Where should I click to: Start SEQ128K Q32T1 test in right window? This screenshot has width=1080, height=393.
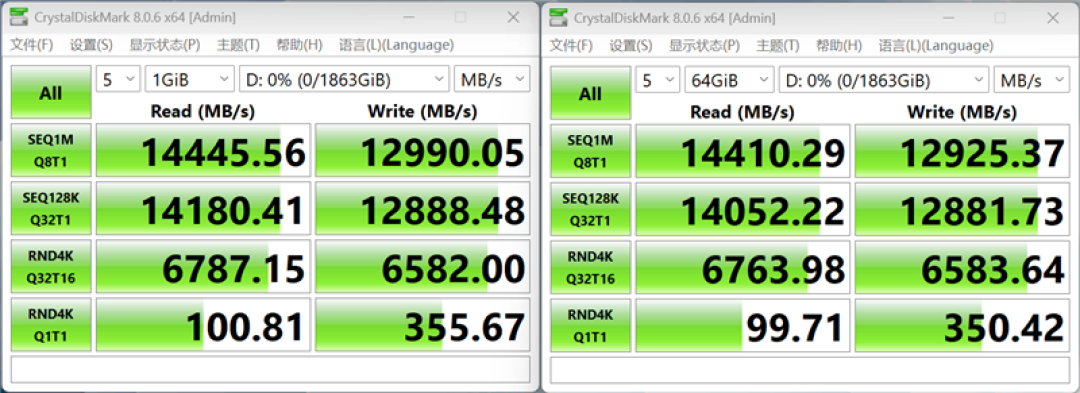tap(590, 209)
